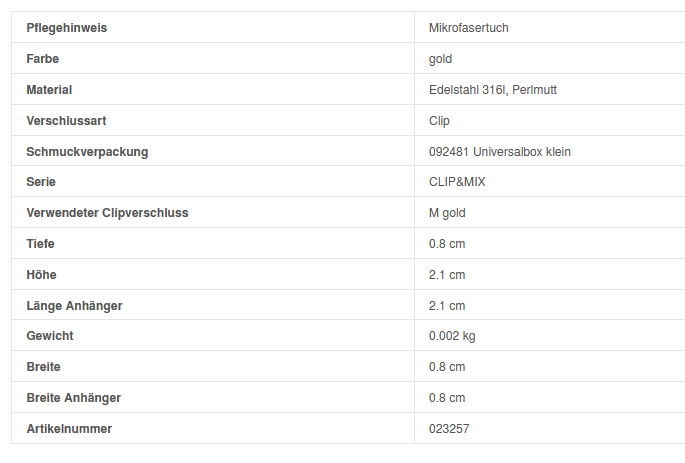The image size is (685, 463).
Task: Click the Gewicht row label
Action: (50, 336)
